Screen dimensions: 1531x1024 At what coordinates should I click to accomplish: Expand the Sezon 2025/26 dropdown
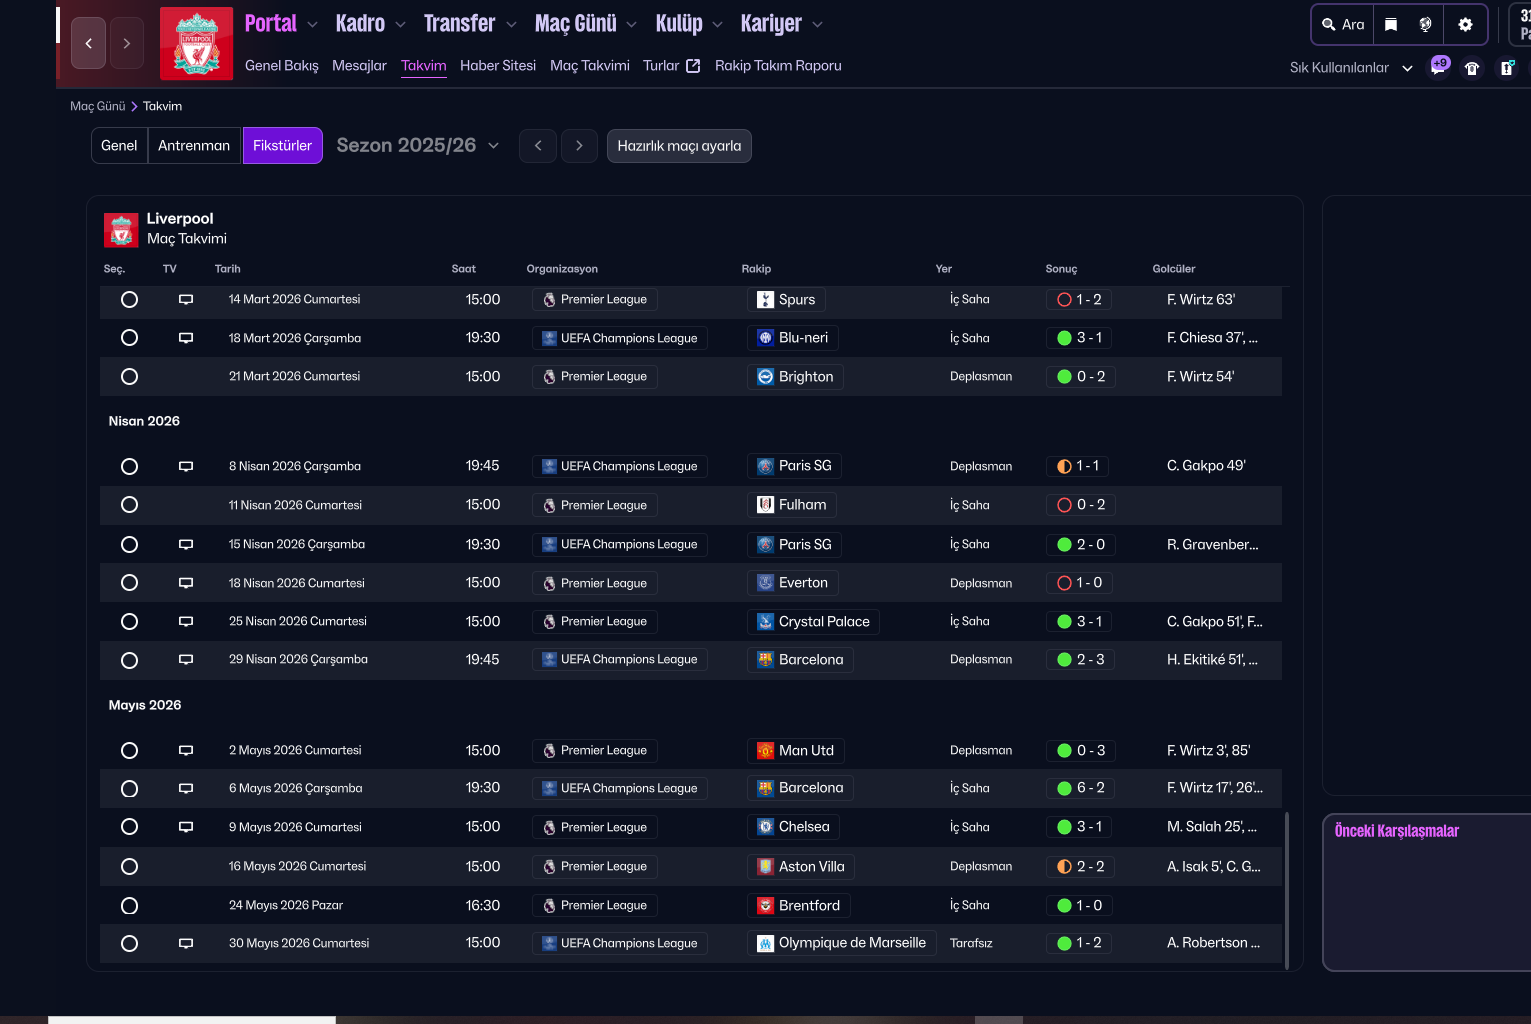418,146
